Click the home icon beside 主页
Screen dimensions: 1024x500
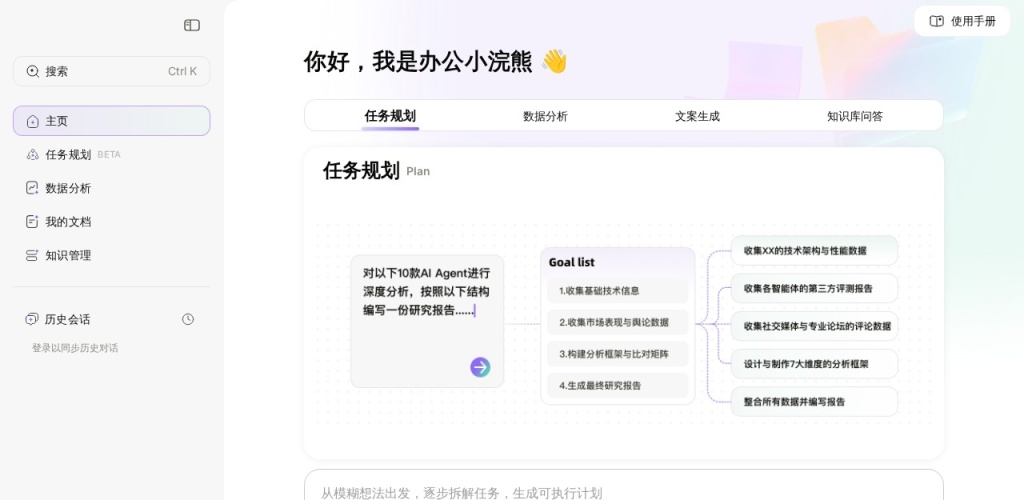[x=33, y=121]
